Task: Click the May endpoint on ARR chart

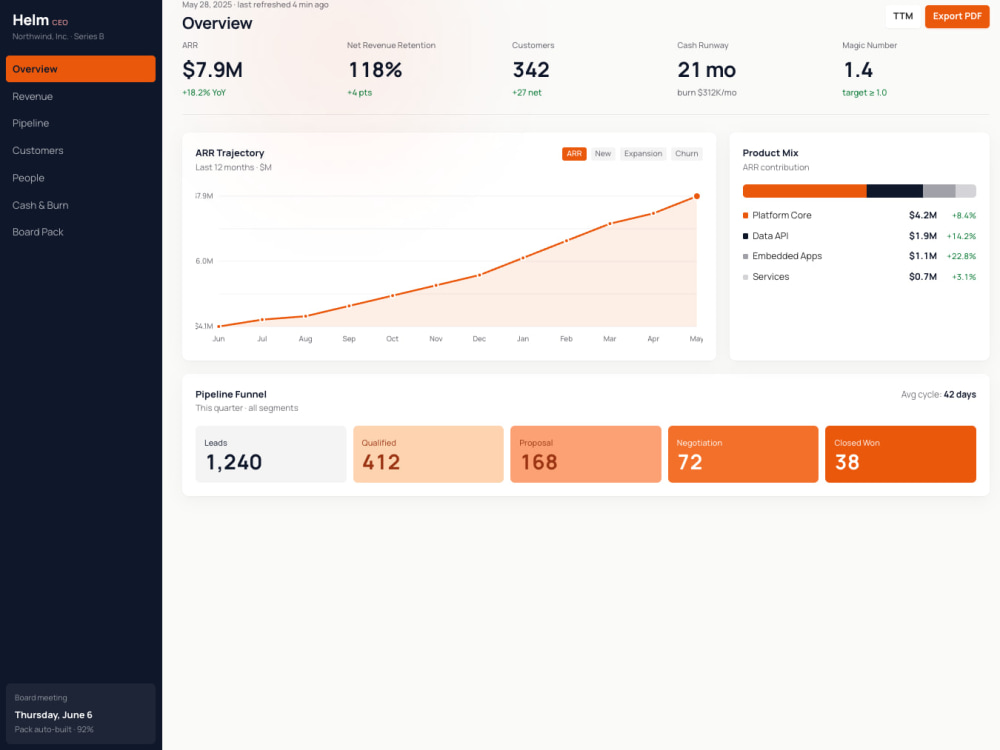Action: 696,196
